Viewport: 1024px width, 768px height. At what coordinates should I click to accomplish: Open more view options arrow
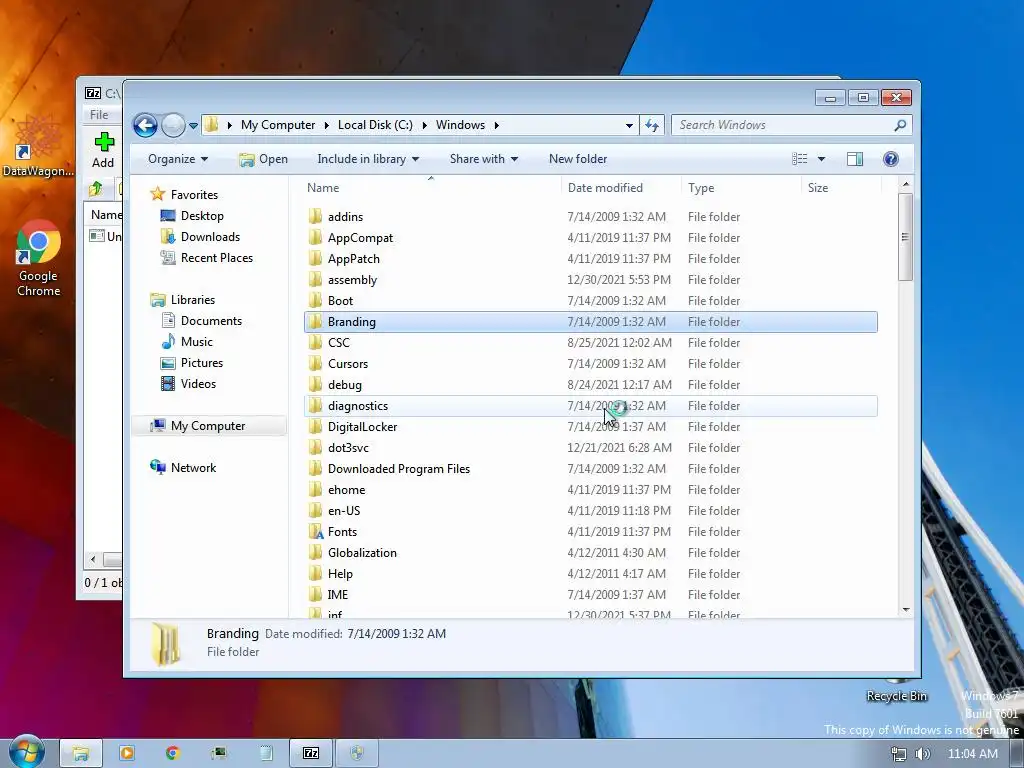(x=822, y=159)
